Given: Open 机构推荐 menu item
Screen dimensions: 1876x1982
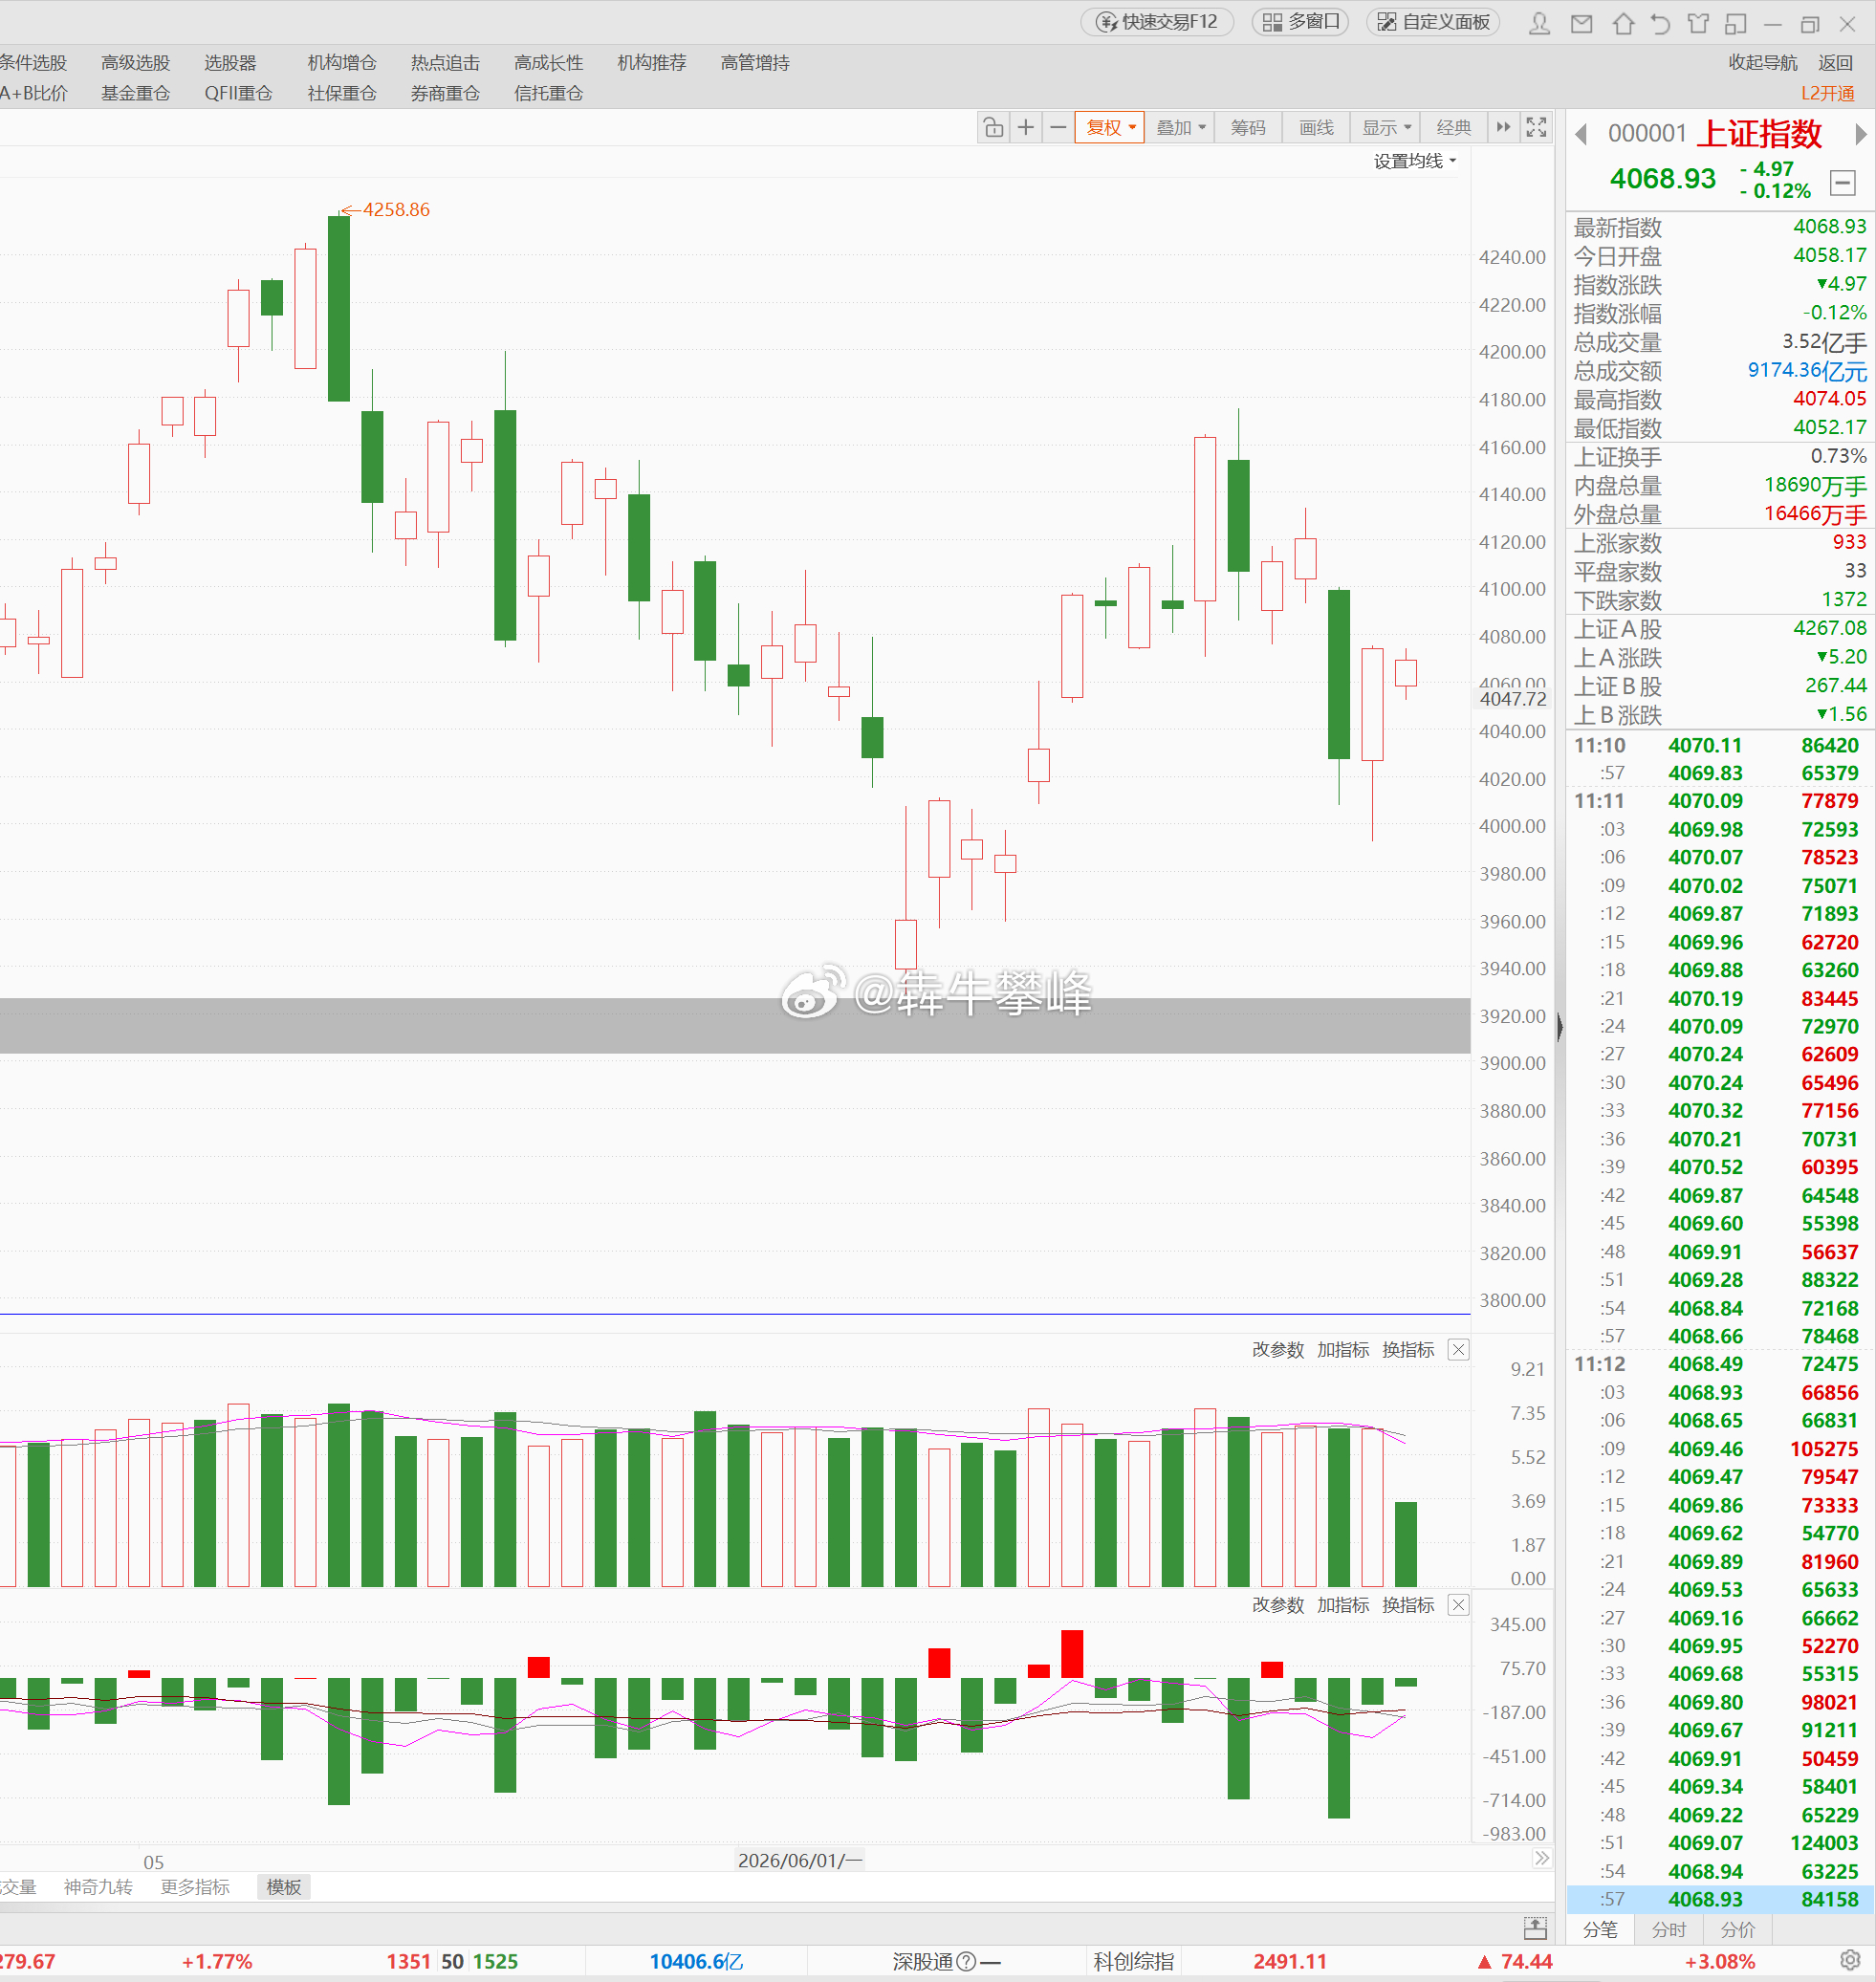Looking at the screenshot, I should click(x=652, y=63).
